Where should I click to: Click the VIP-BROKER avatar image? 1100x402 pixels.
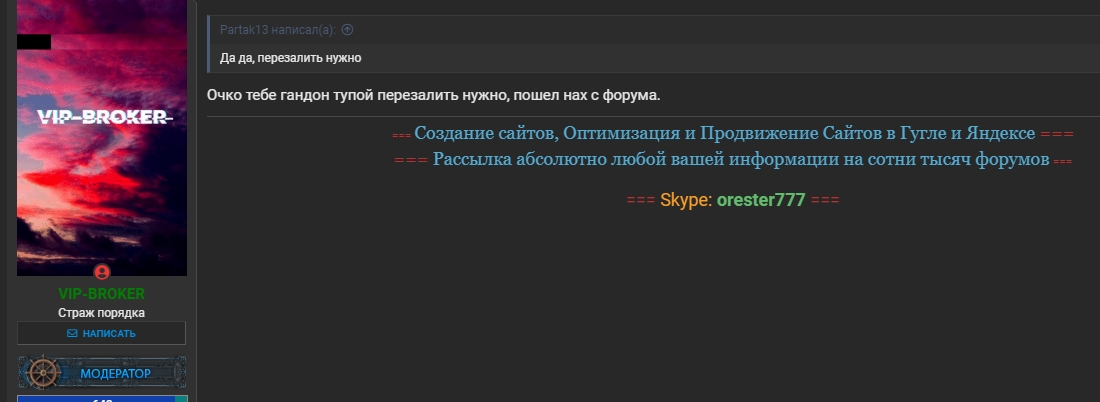[x=102, y=138]
